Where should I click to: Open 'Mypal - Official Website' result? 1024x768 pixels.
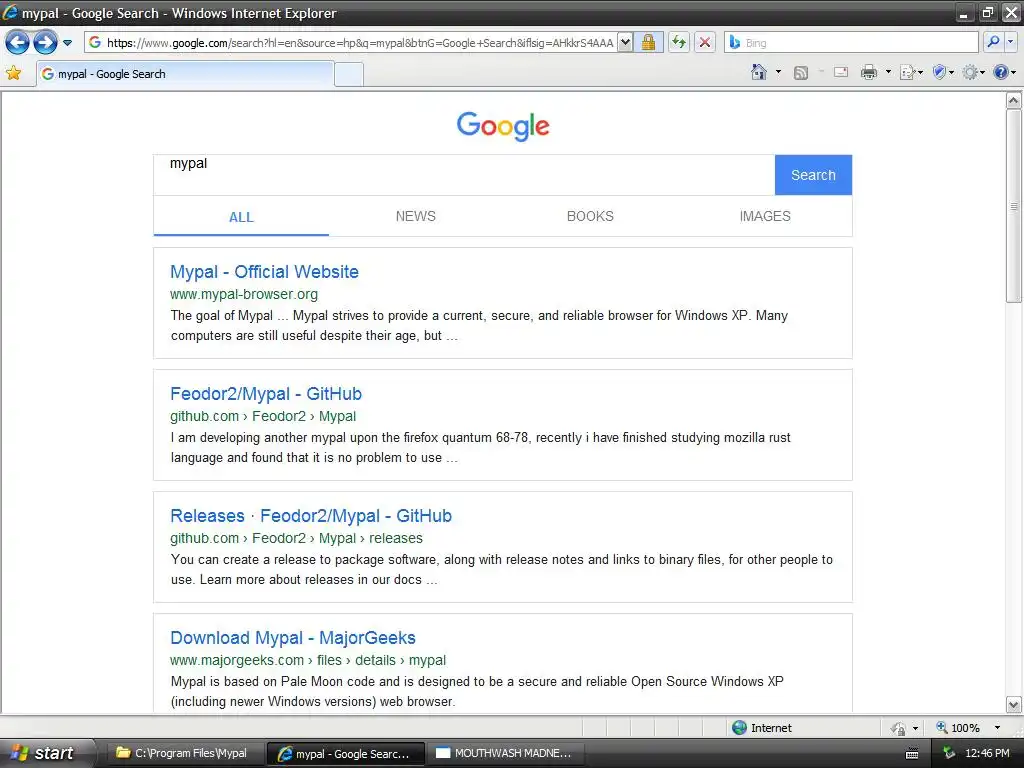(264, 272)
